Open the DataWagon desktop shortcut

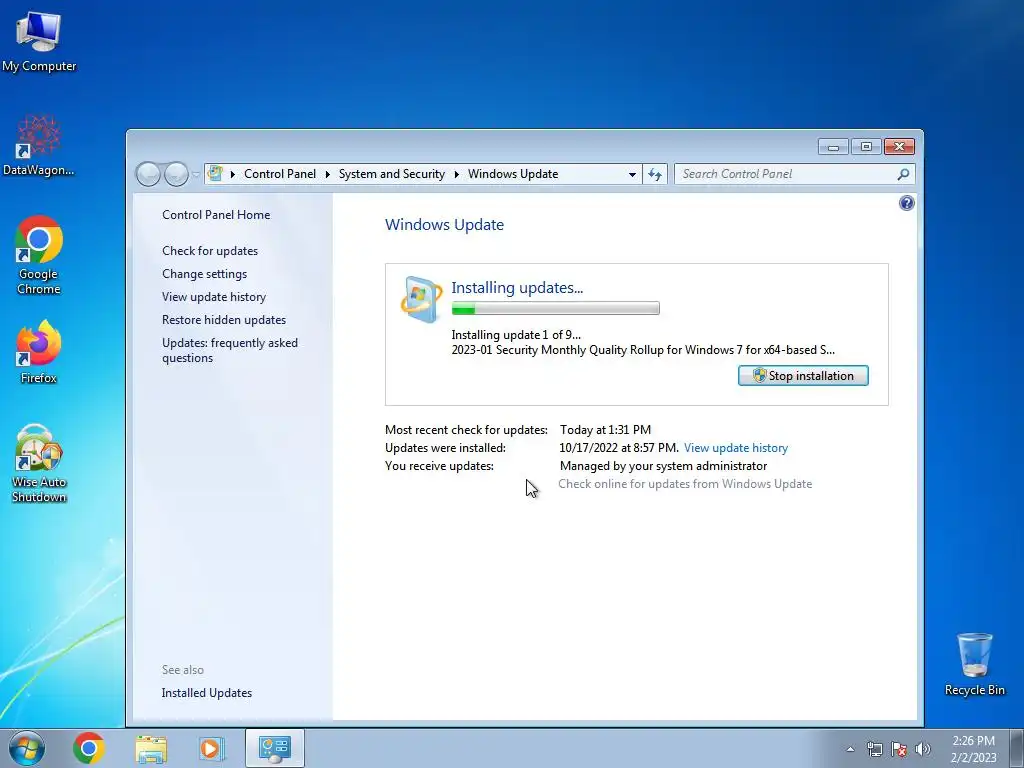tap(39, 145)
